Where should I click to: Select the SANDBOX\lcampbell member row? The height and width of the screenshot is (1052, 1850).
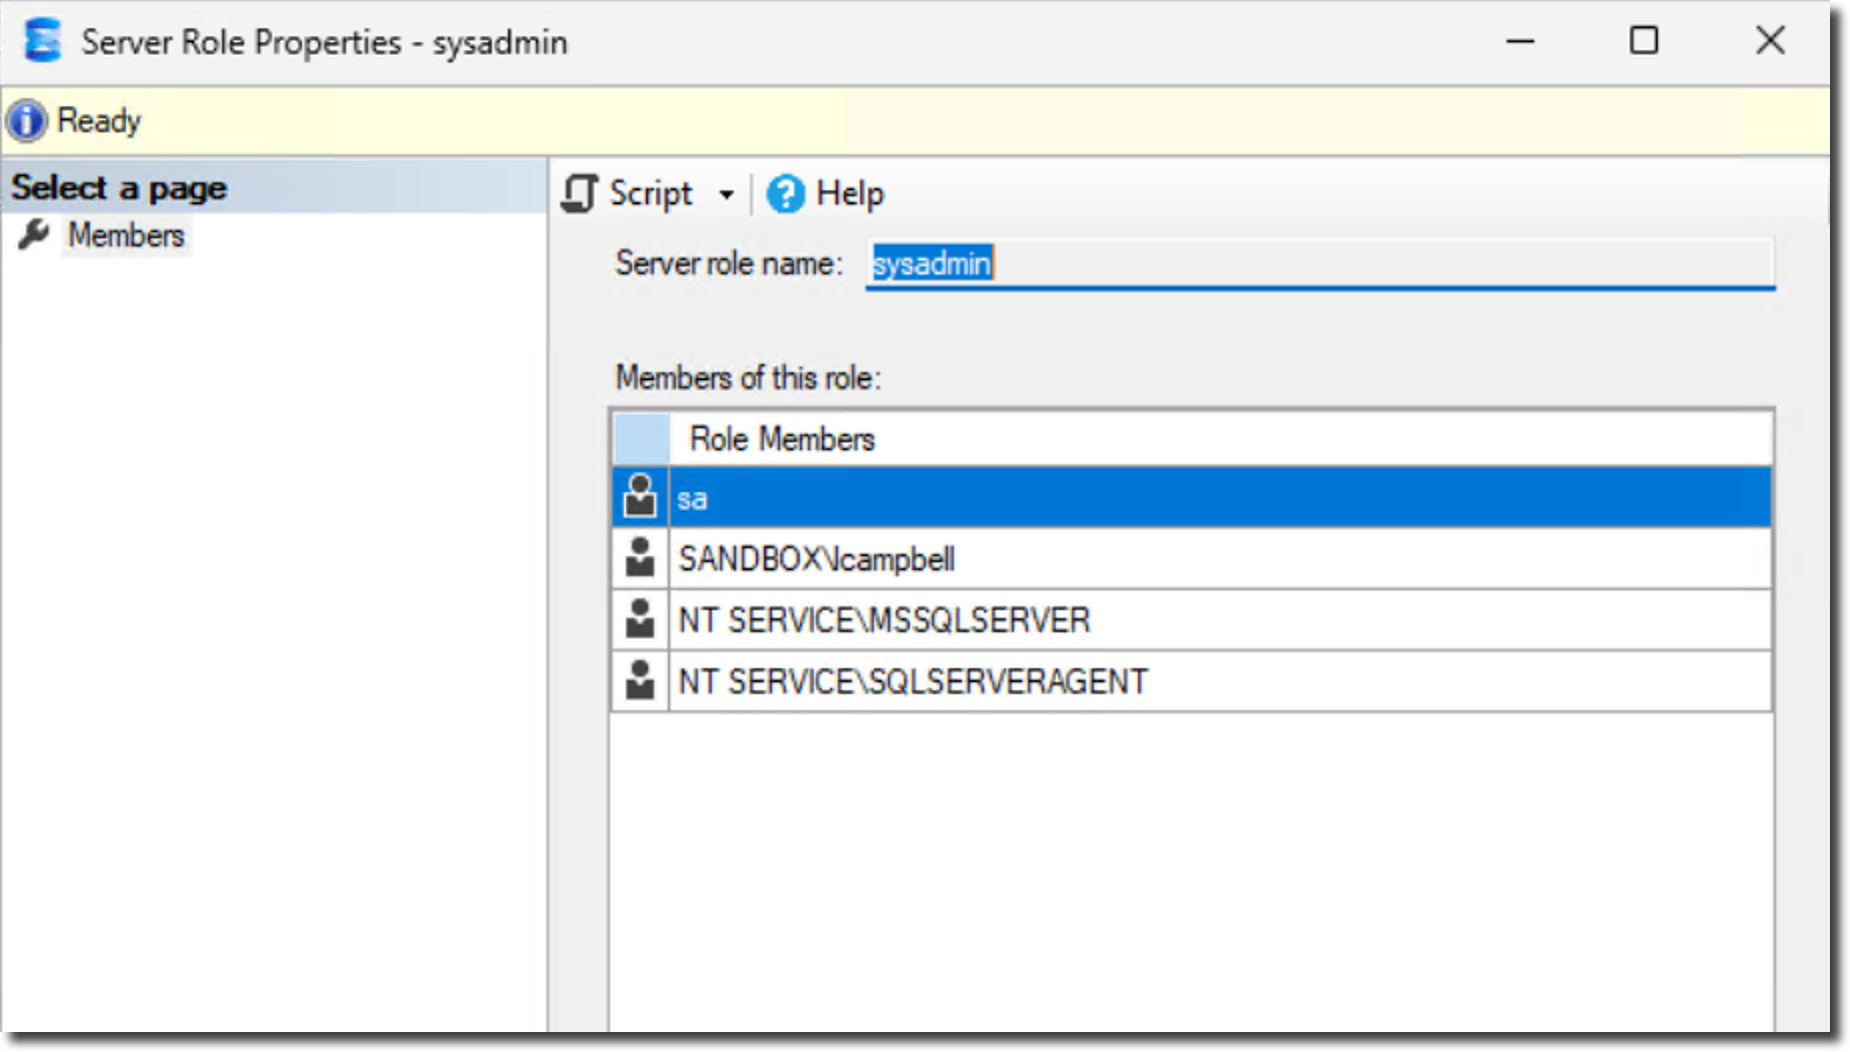click(x=1200, y=559)
